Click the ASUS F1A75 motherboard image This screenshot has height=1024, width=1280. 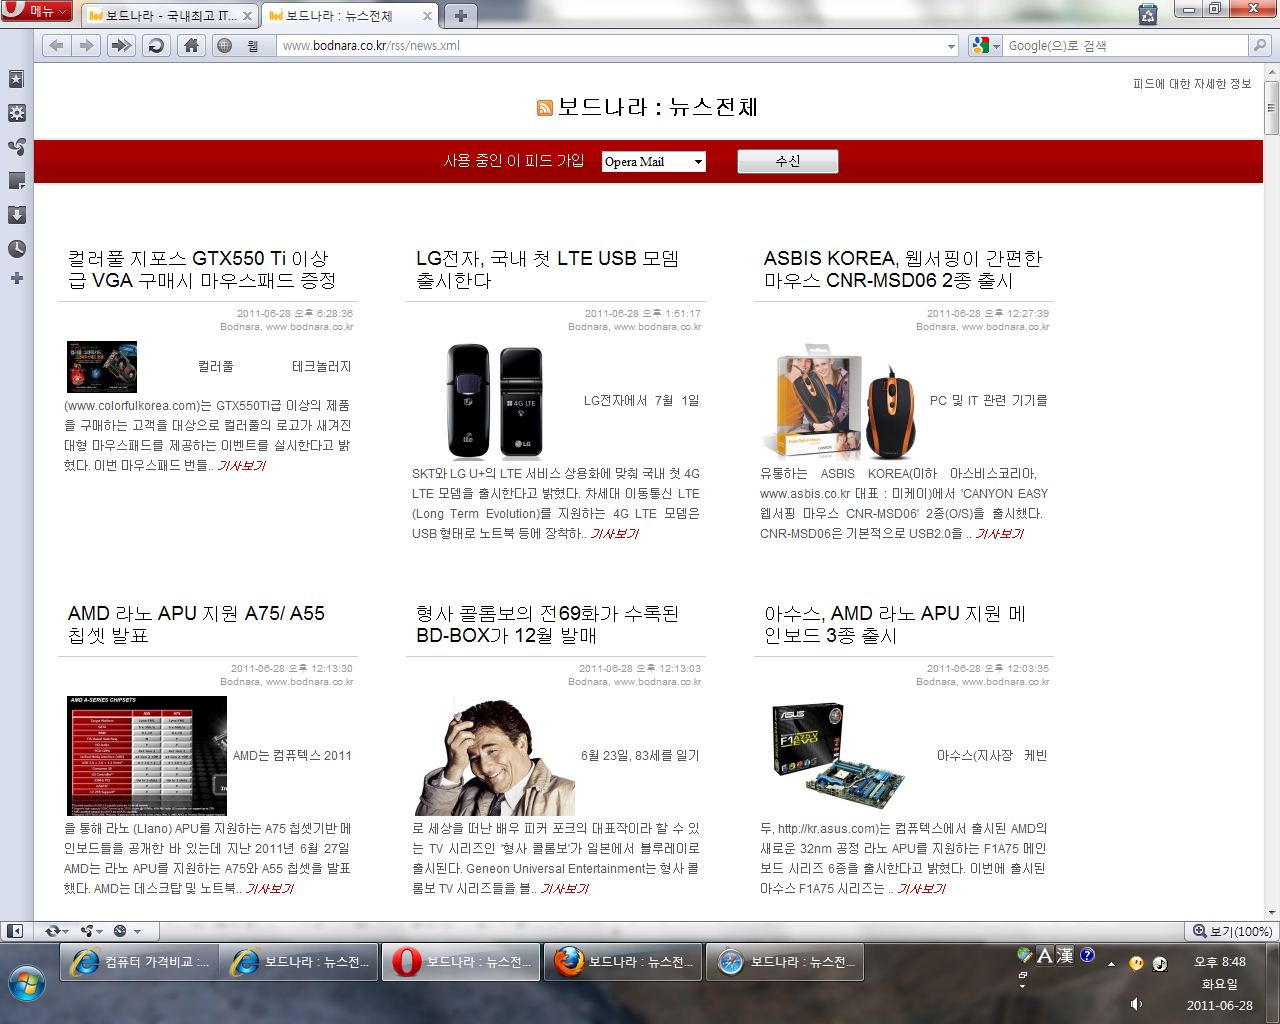pos(839,756)
